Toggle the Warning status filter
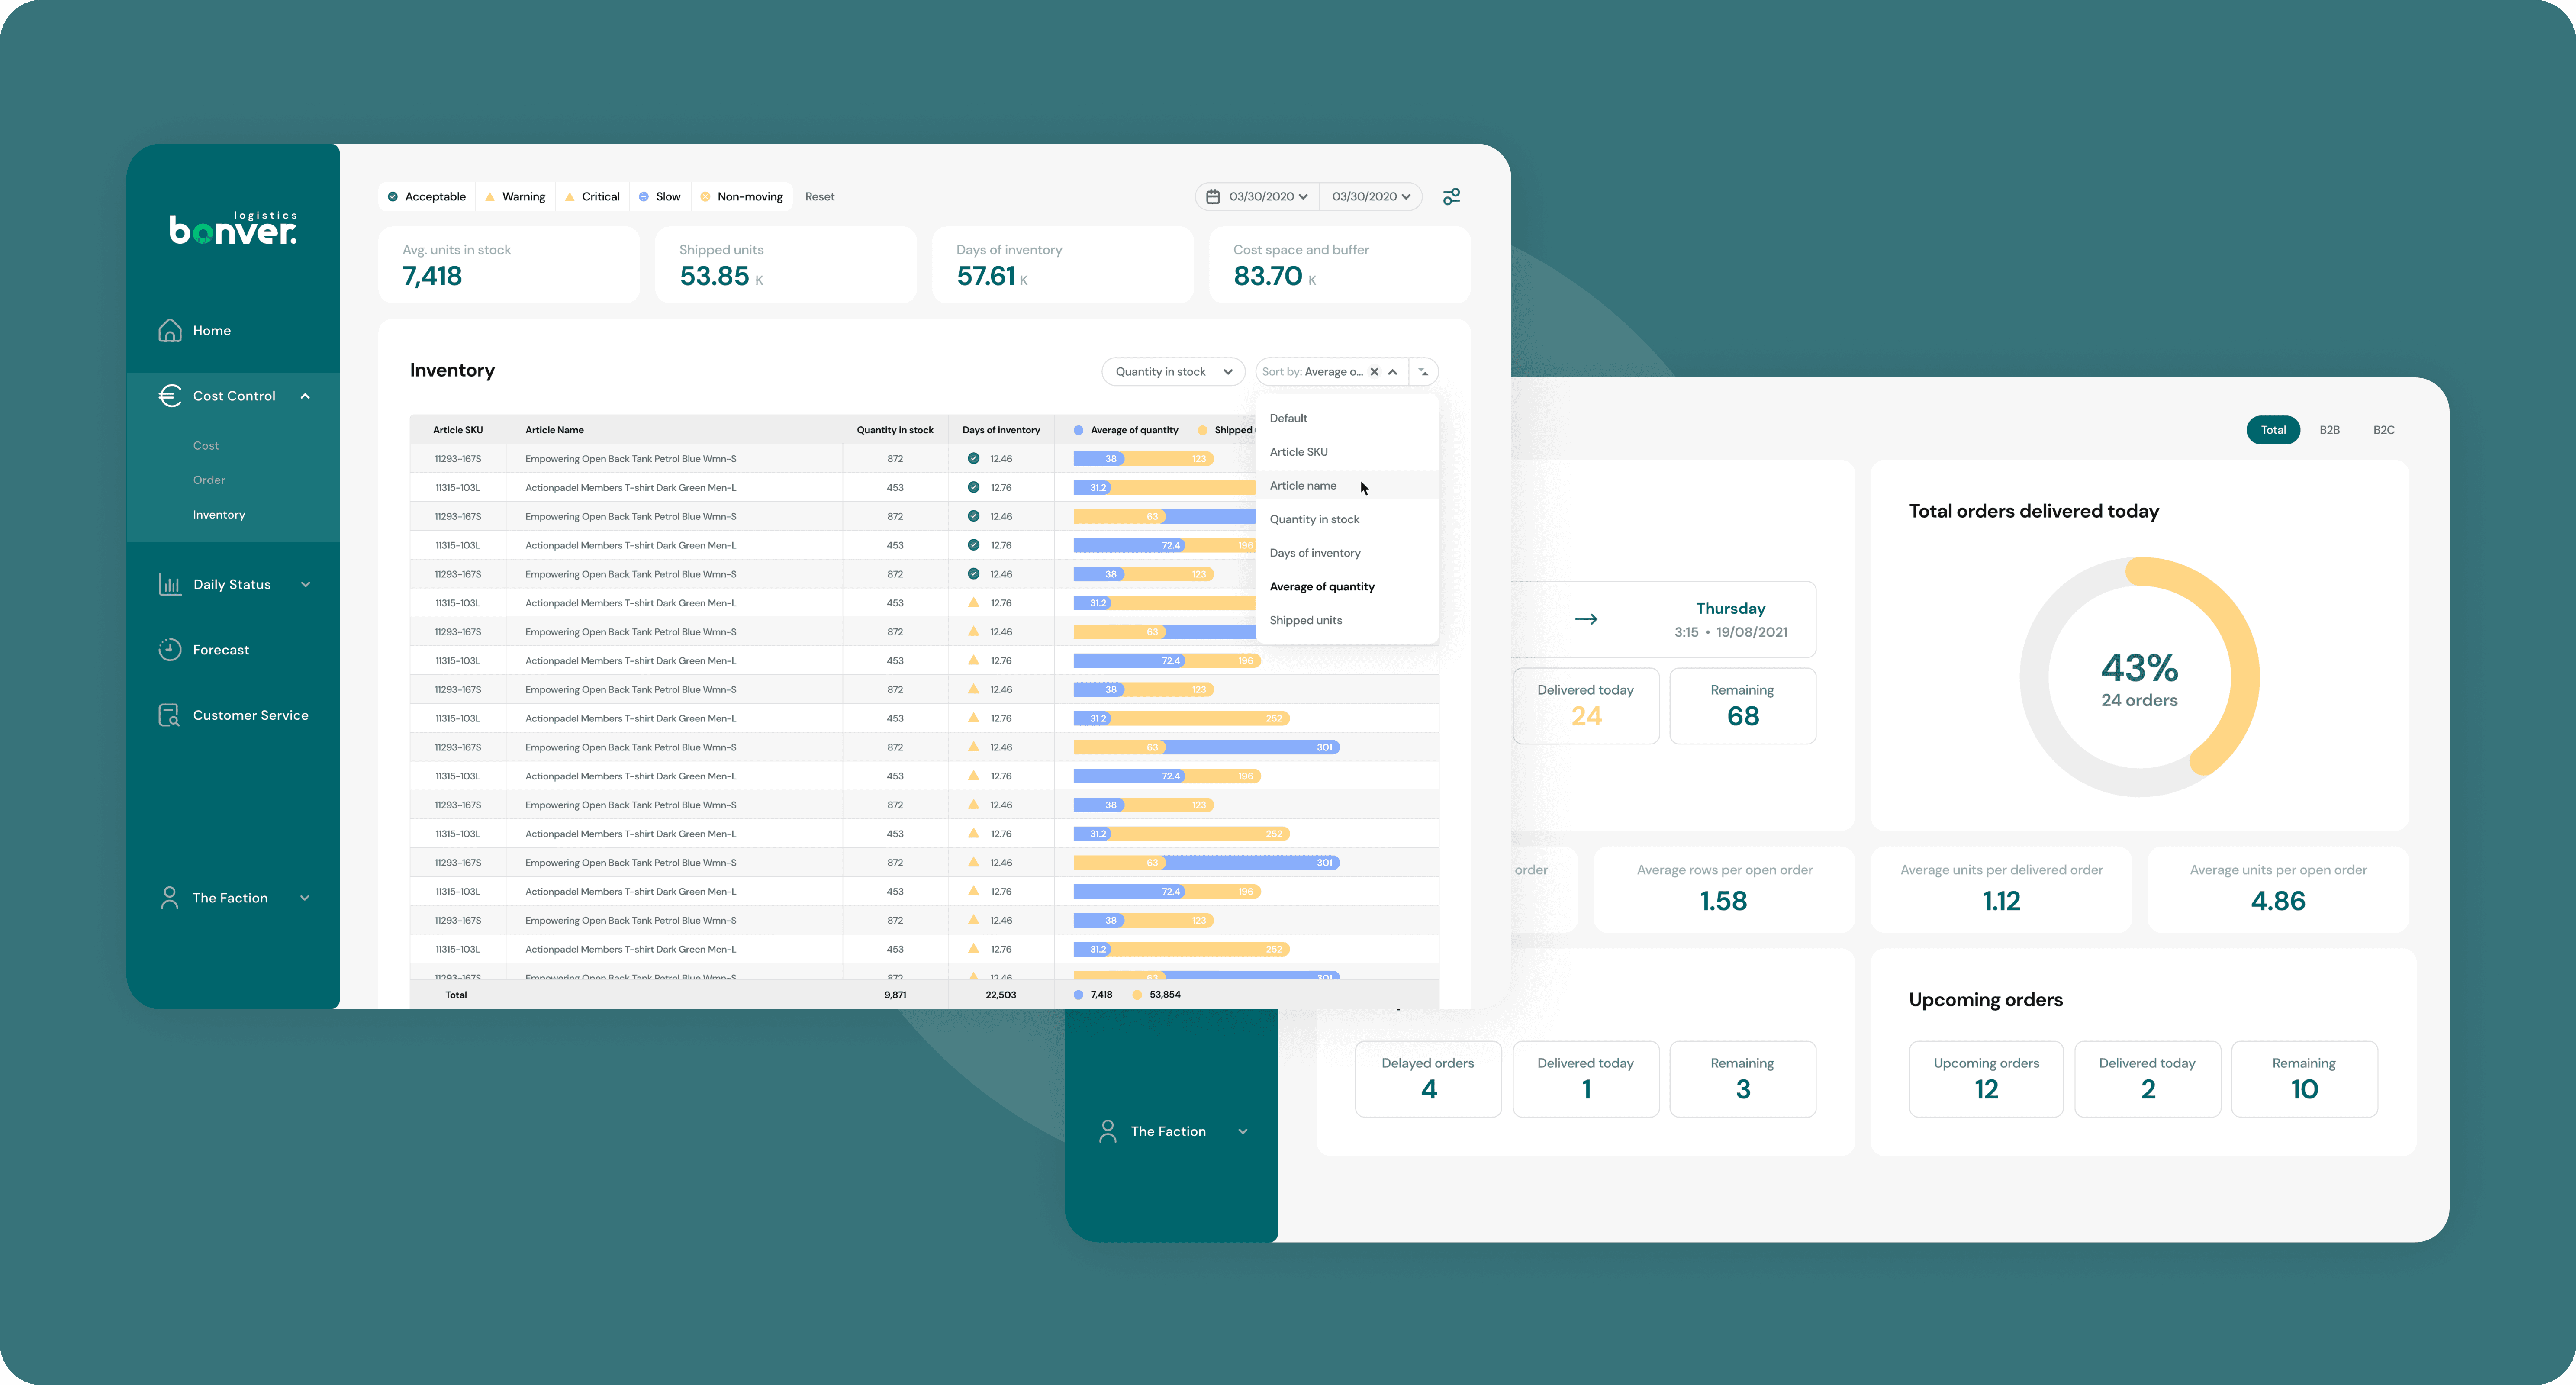The width and height of the screenshot is (2576, 1385). coord(515,197)
